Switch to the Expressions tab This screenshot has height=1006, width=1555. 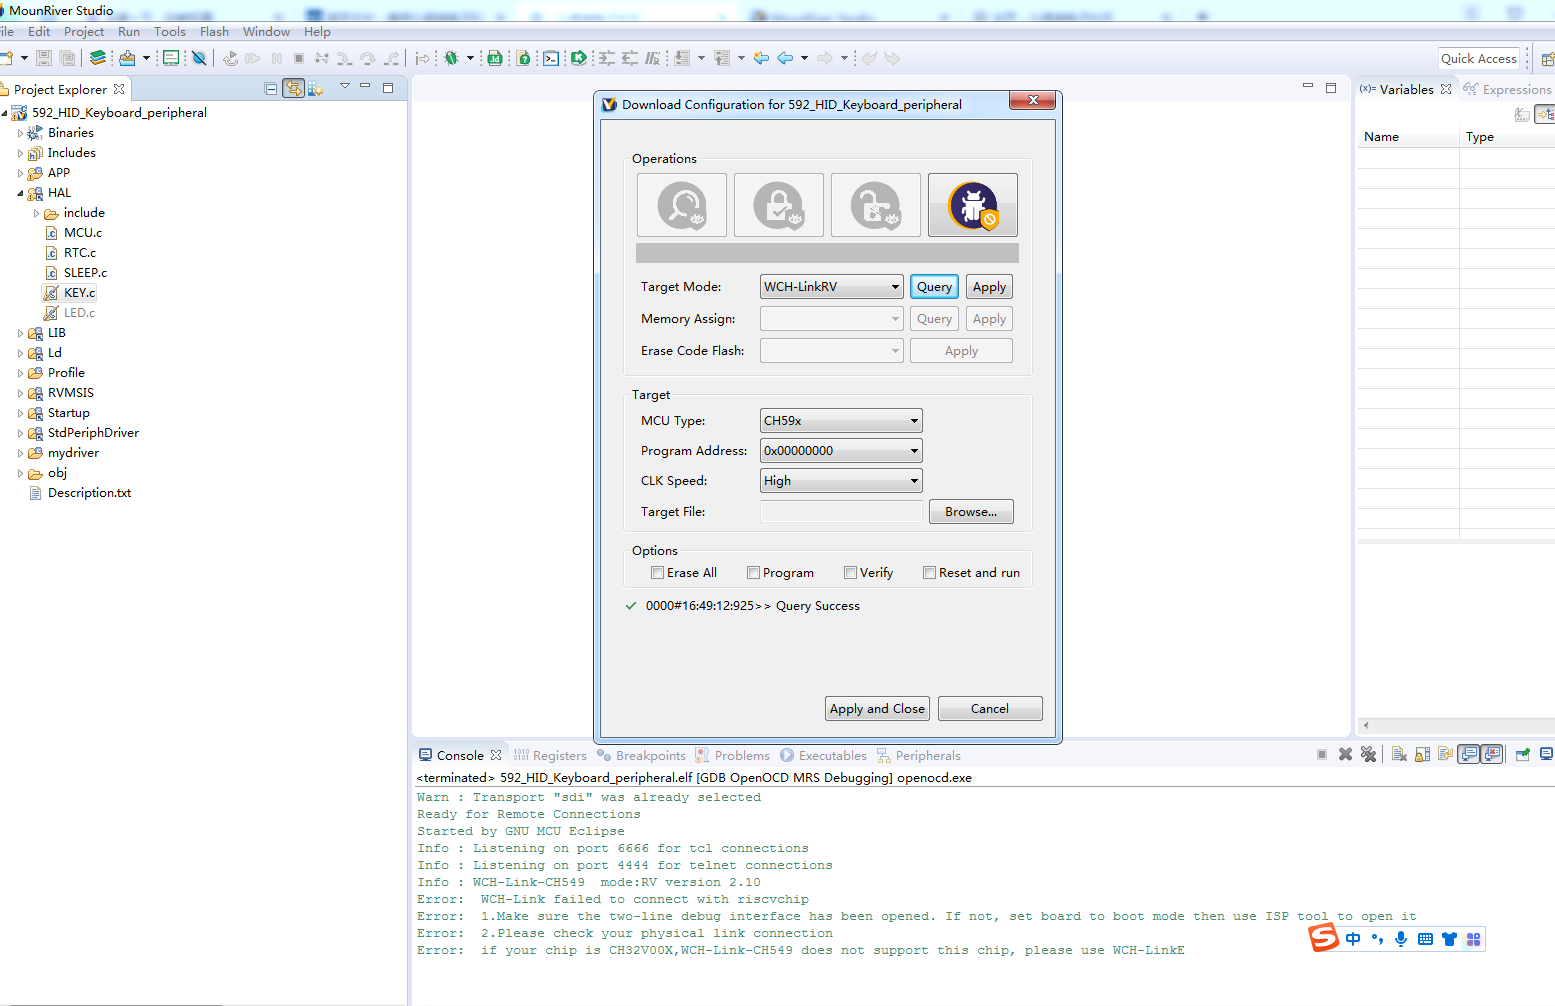1508,89
